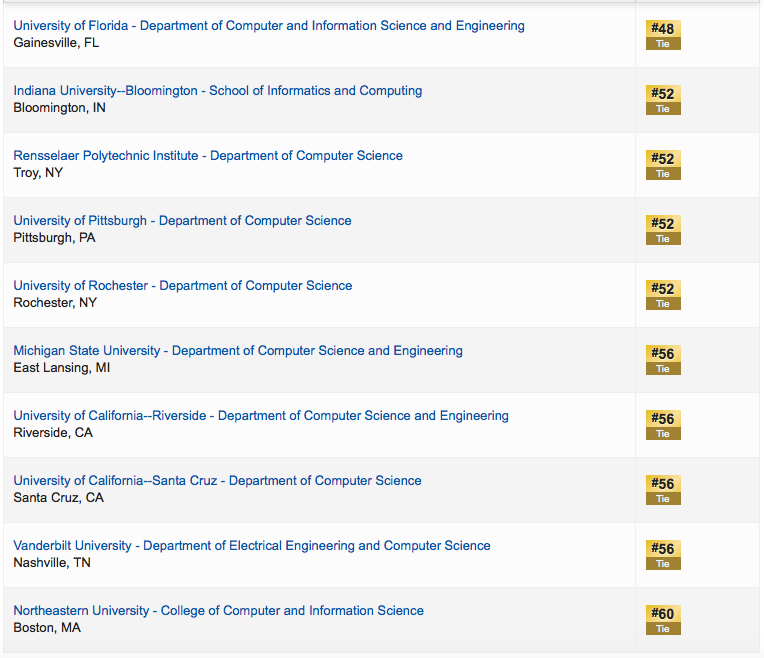The image size is (764, 658).
Task: Click Michigan State's #56 rank badge
Action: (x=663, y=360)
